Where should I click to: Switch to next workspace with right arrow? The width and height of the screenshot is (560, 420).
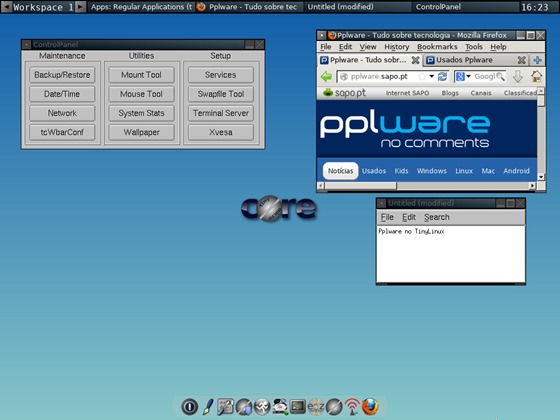(81, 7)
